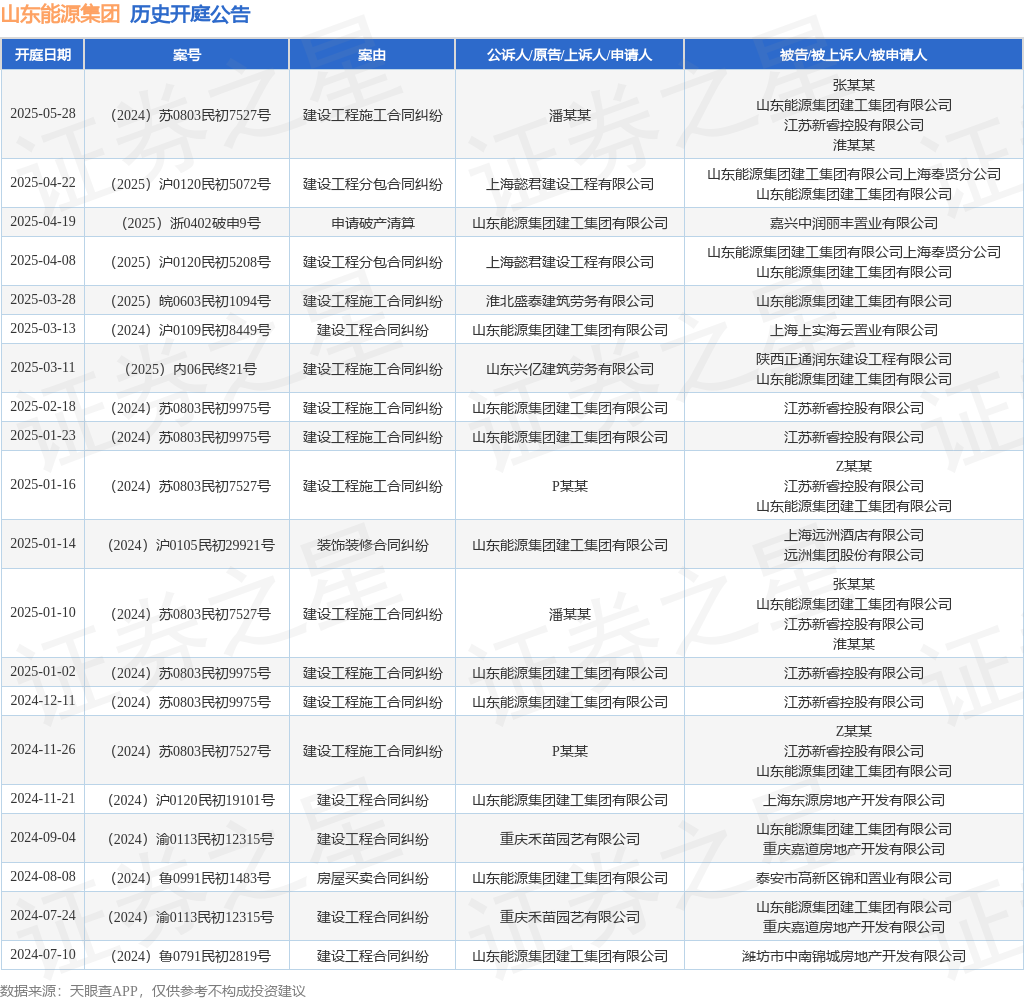This screenshot has height=1000, width=1024.
Task: Click defendant 上海上实海云置业有限公司
Action: 854,331
